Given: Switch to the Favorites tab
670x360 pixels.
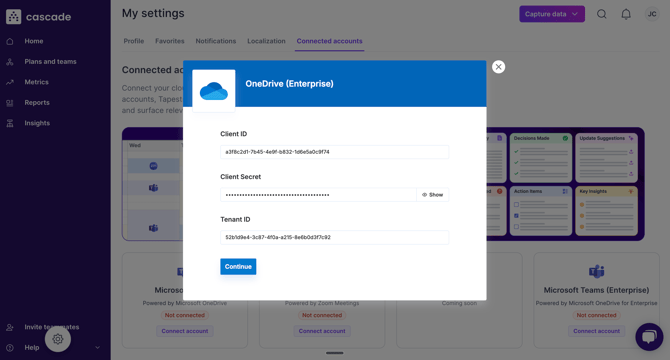Looking at the screenshot, I should tap(170, 41).
